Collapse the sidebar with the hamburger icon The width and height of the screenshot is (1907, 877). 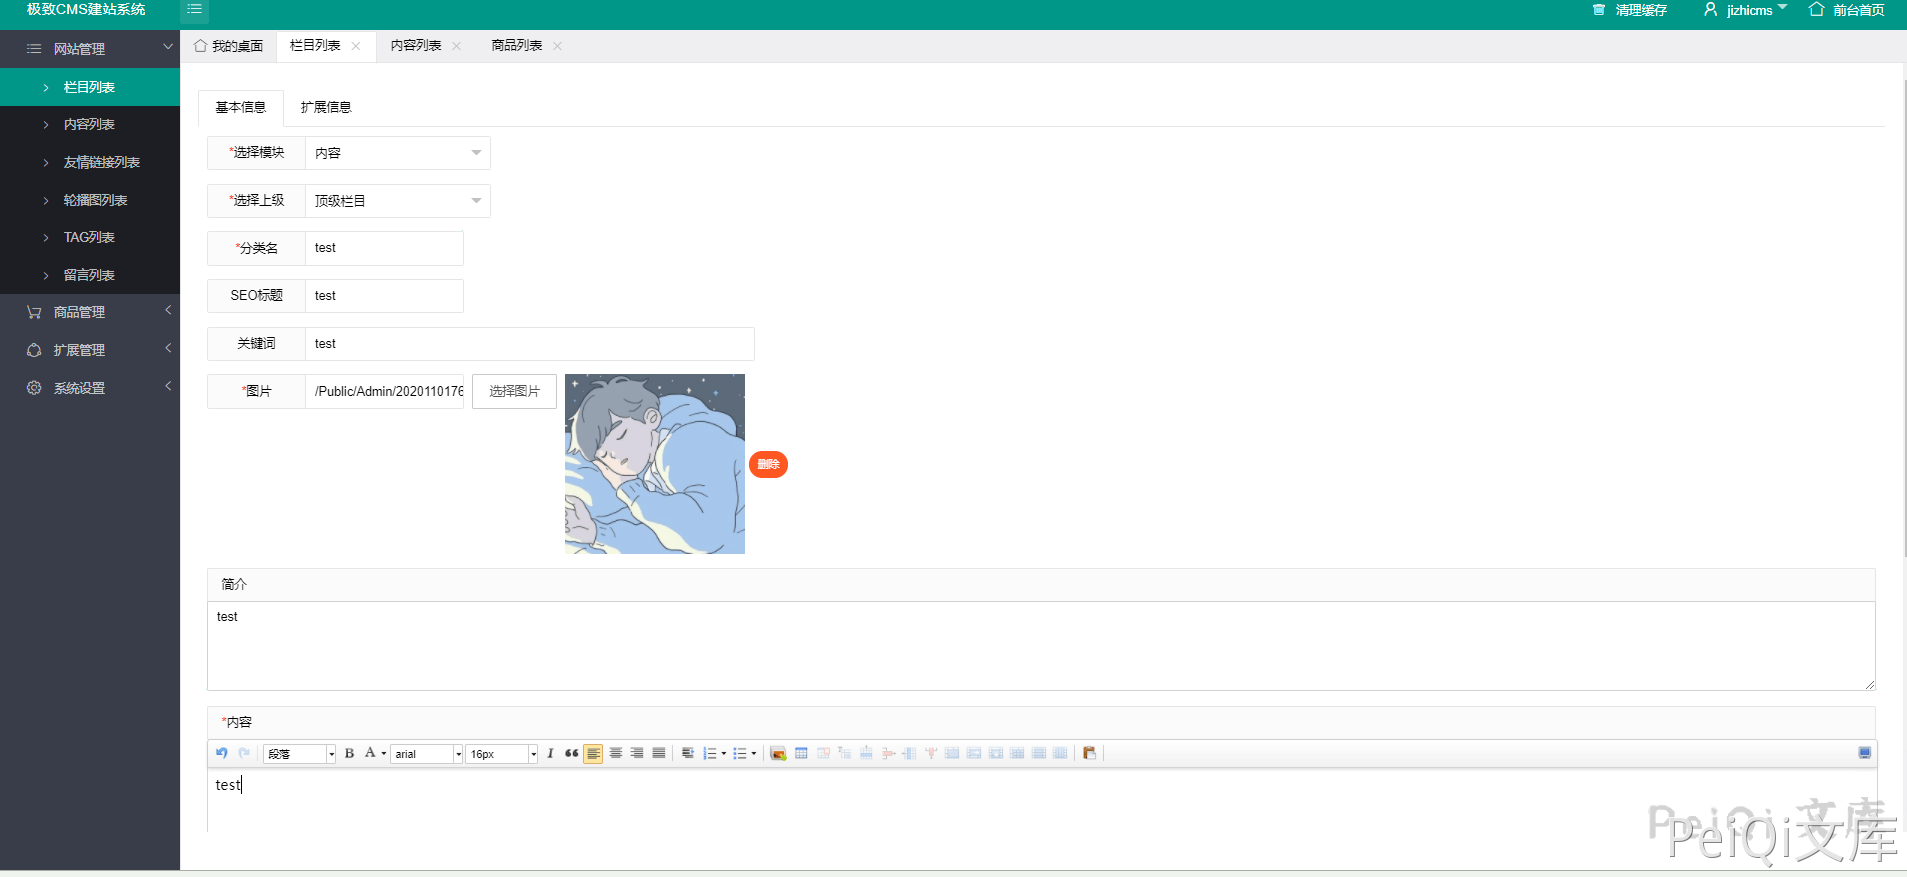pyautogui.click(x=194, y=10)
